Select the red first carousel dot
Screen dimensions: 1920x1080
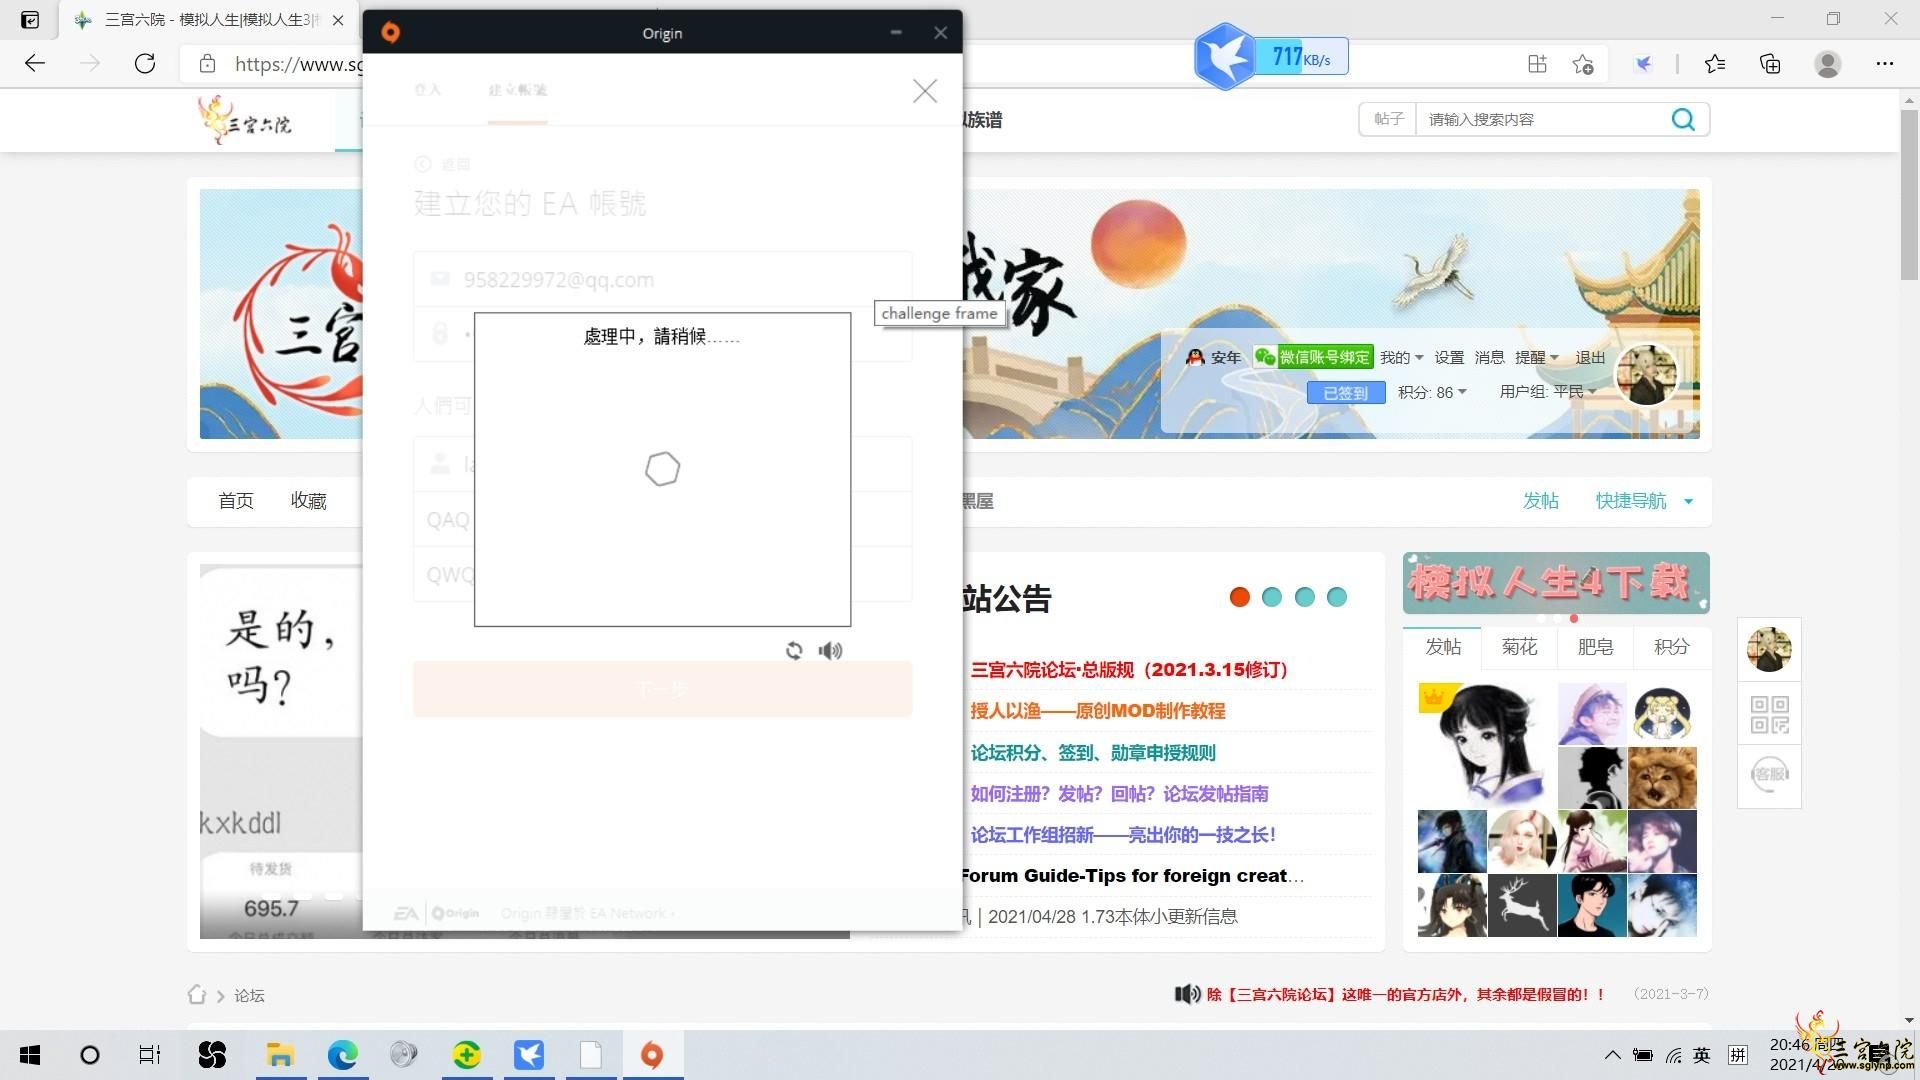1240,597
